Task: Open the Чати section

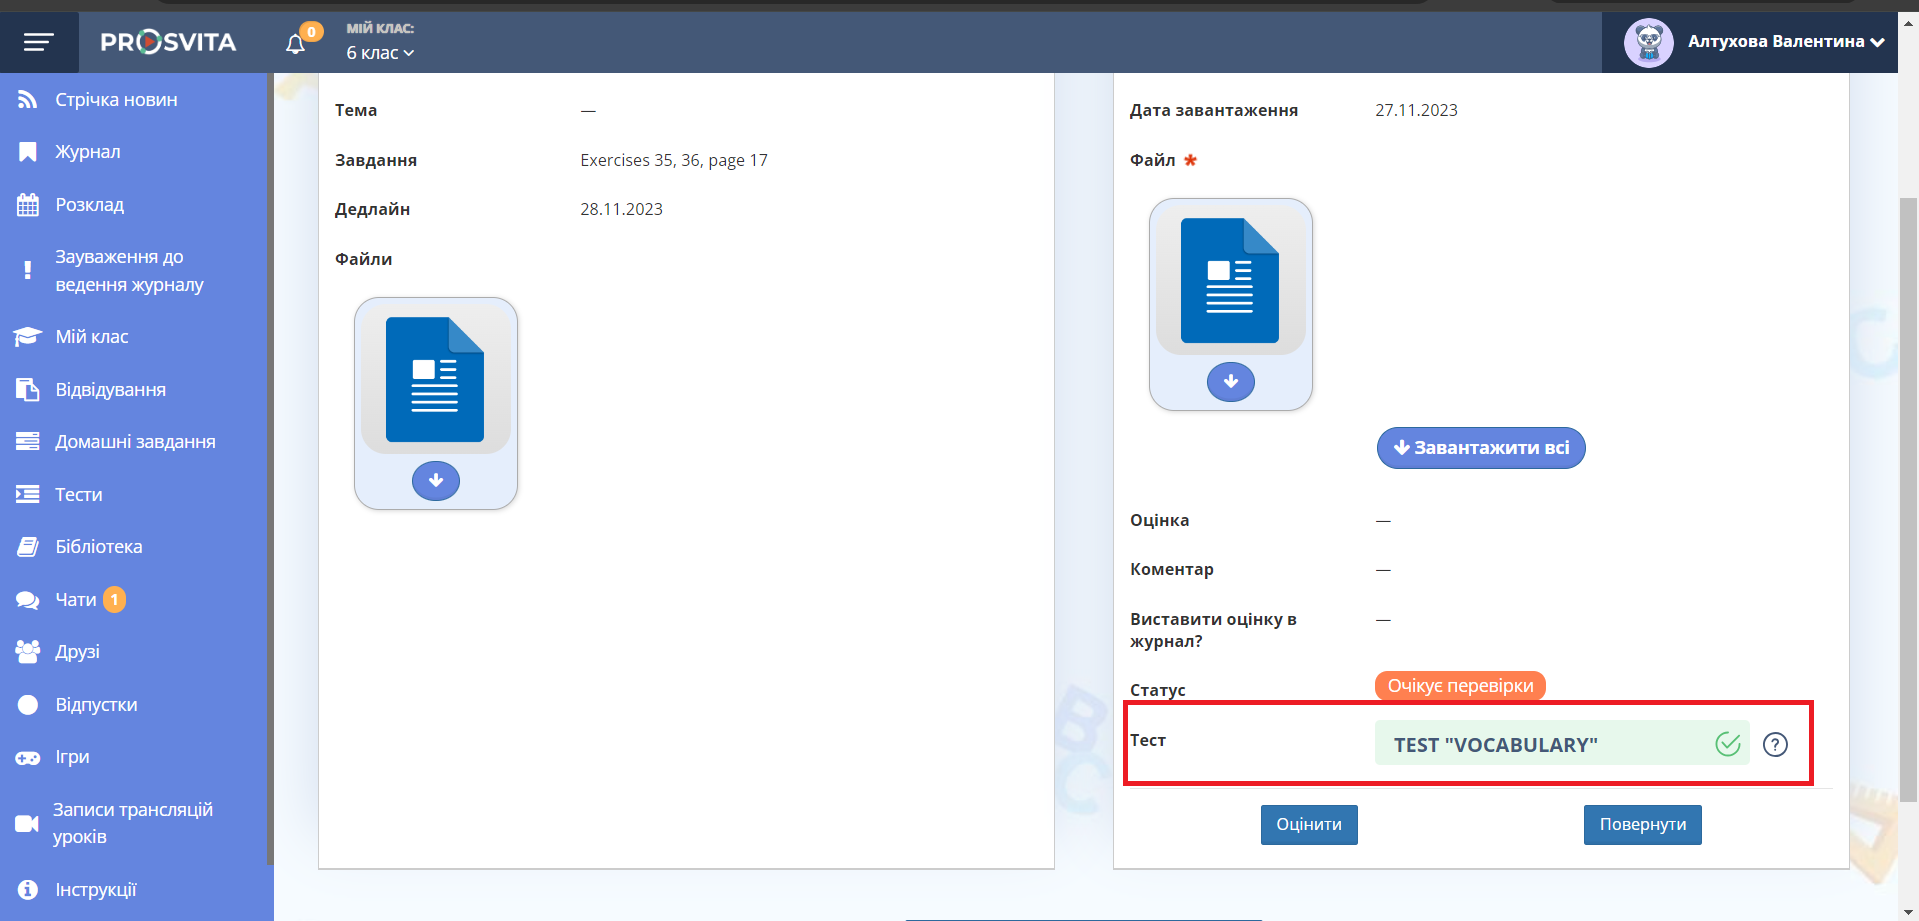Action: tap(76, 600)
